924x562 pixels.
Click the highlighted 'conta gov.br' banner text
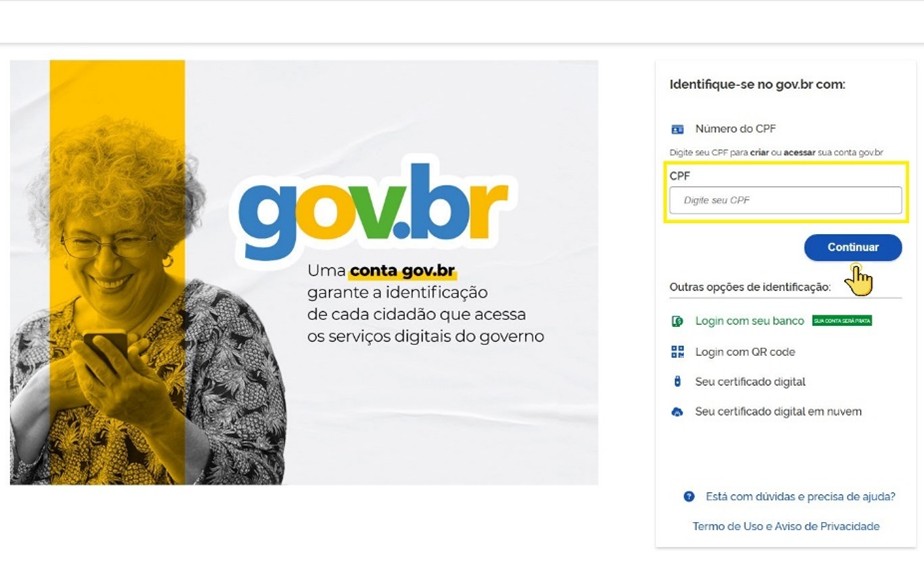[402, 271]
